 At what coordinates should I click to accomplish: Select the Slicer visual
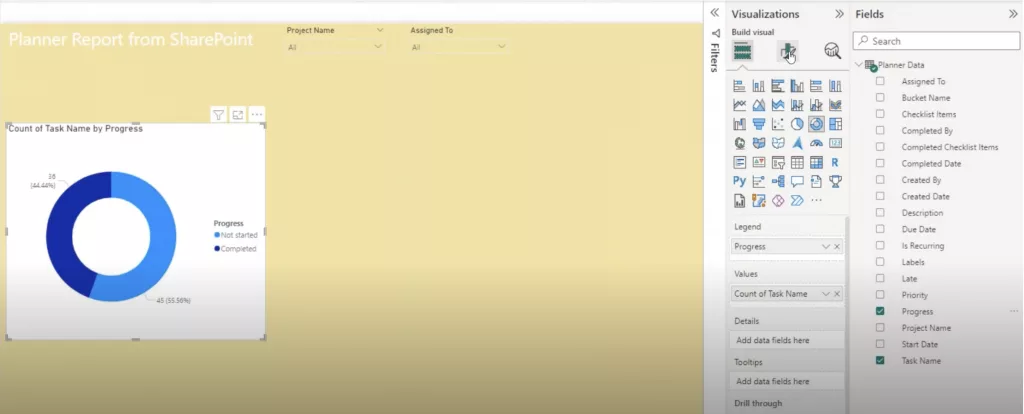(778, 162)
